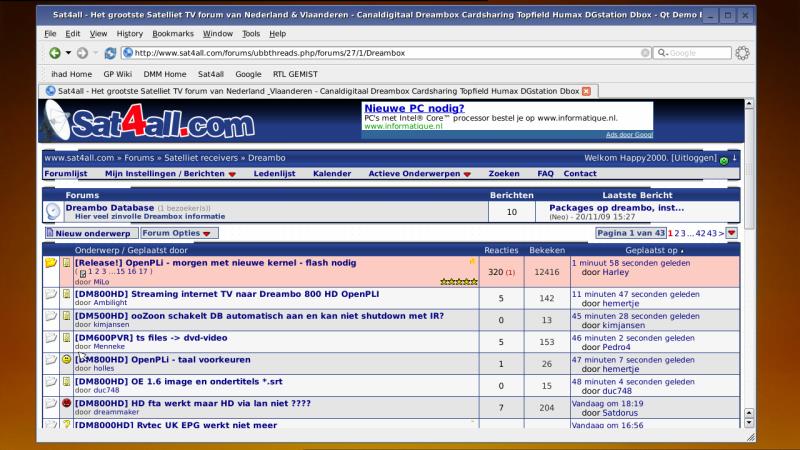Click the gear icon right of search
Viewport: 800px width, 450px height.
click(742, 53)
